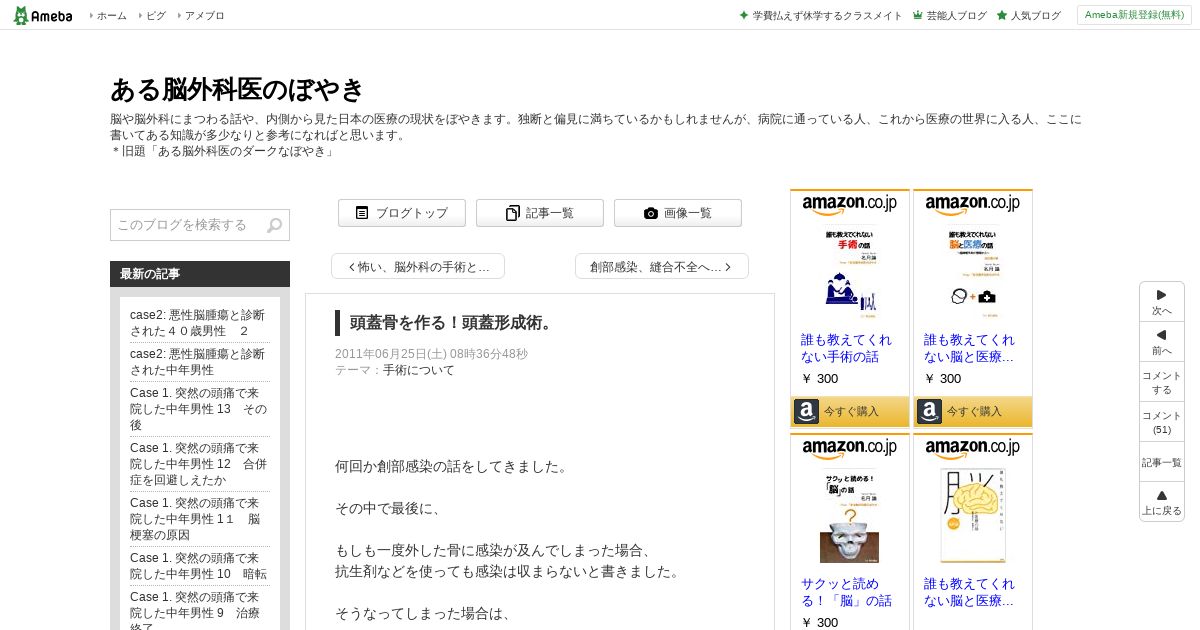Click the date 2011年06月25日(土) 08時36分48秒

[x=431, y=354]
